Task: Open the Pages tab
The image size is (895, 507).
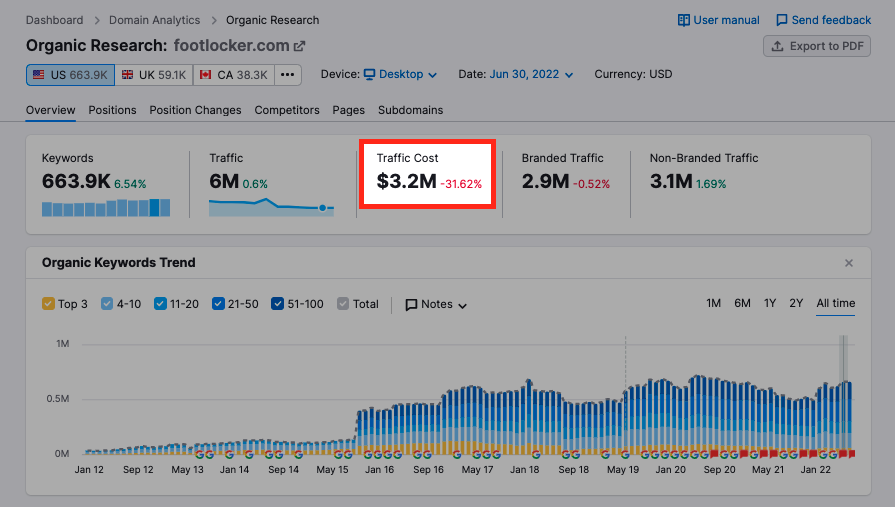Action: 349,110
